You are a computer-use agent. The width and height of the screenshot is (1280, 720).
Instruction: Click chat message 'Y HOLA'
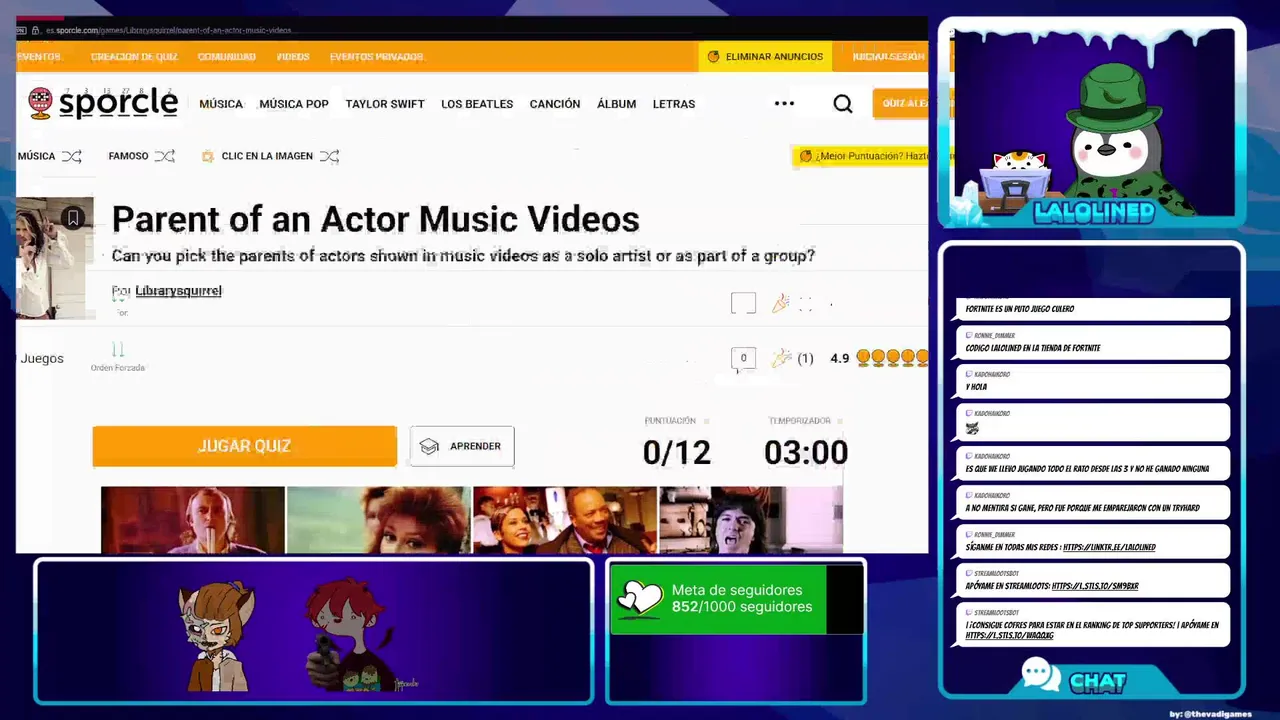coord(1092,381)
